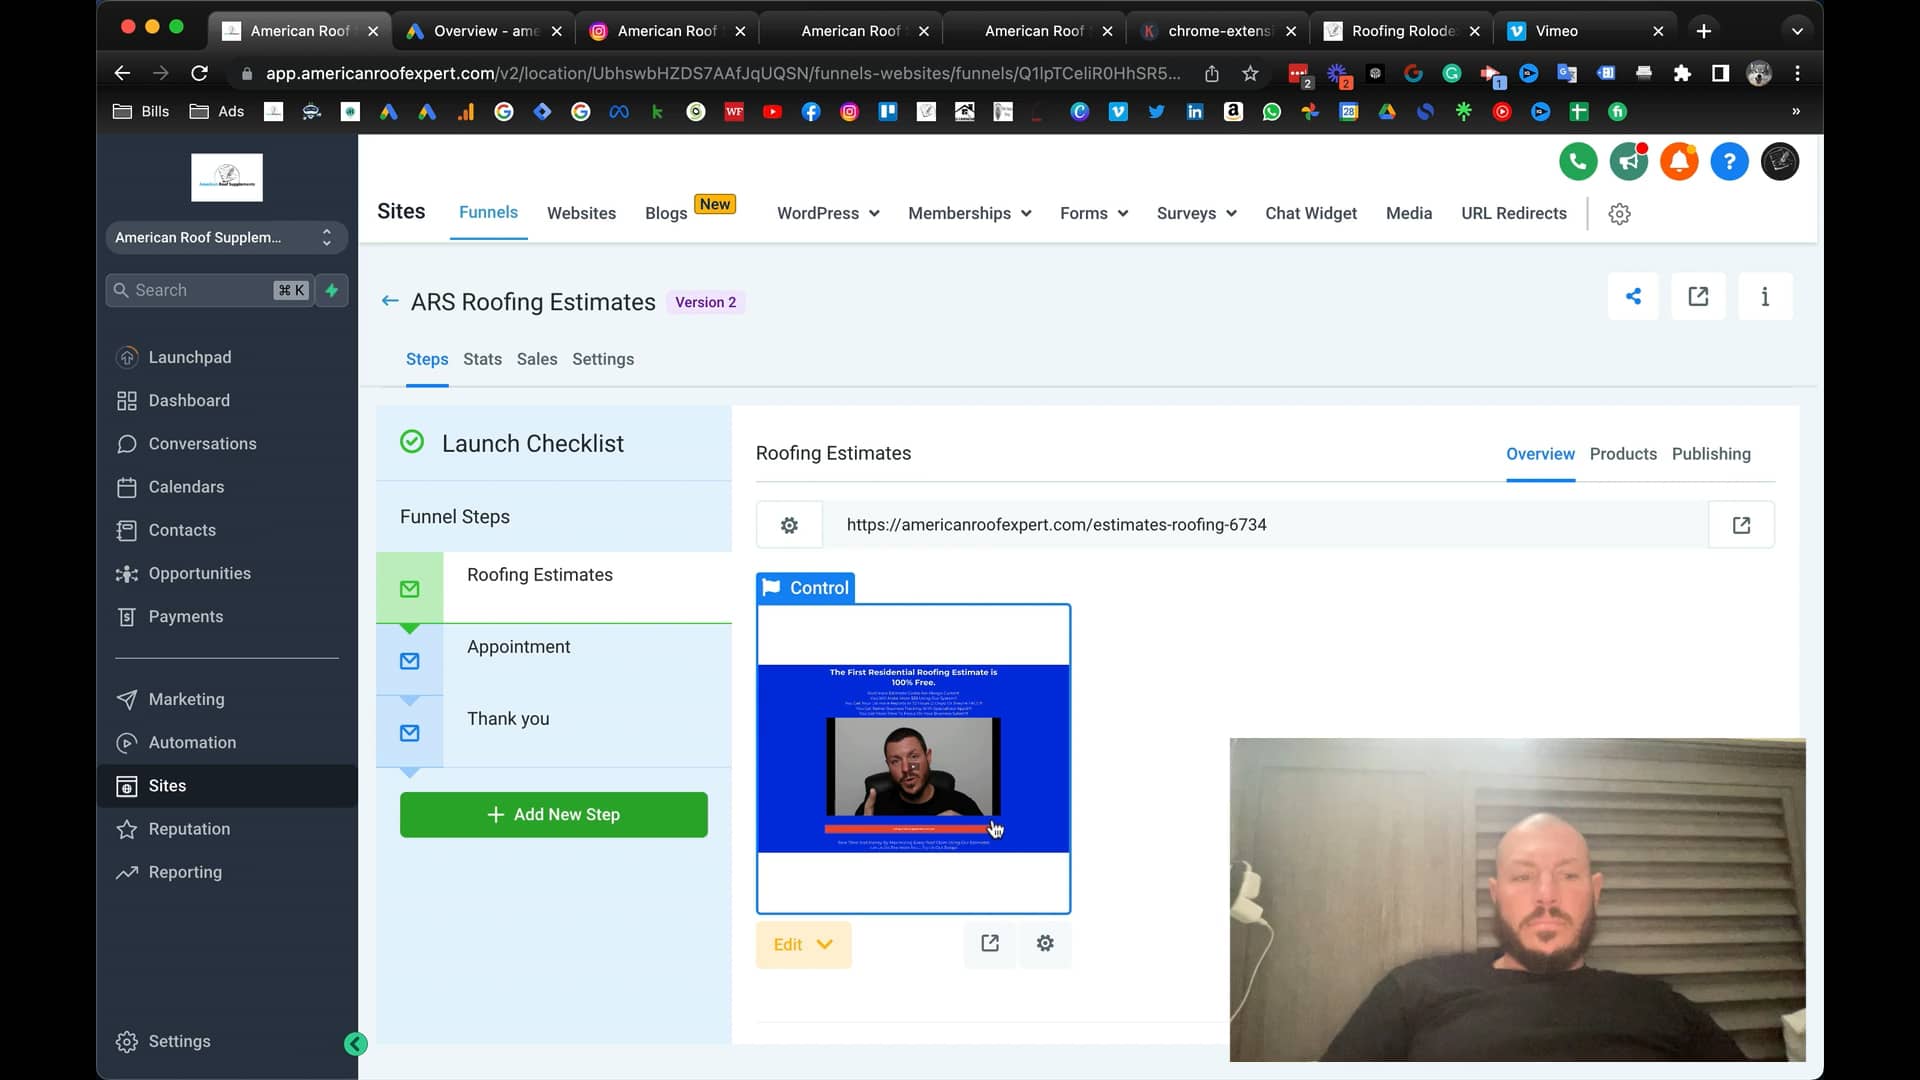Open the WordPress dropdown menu
1920x1080 pixels.
pyautogui.click(x=828, y=213)
